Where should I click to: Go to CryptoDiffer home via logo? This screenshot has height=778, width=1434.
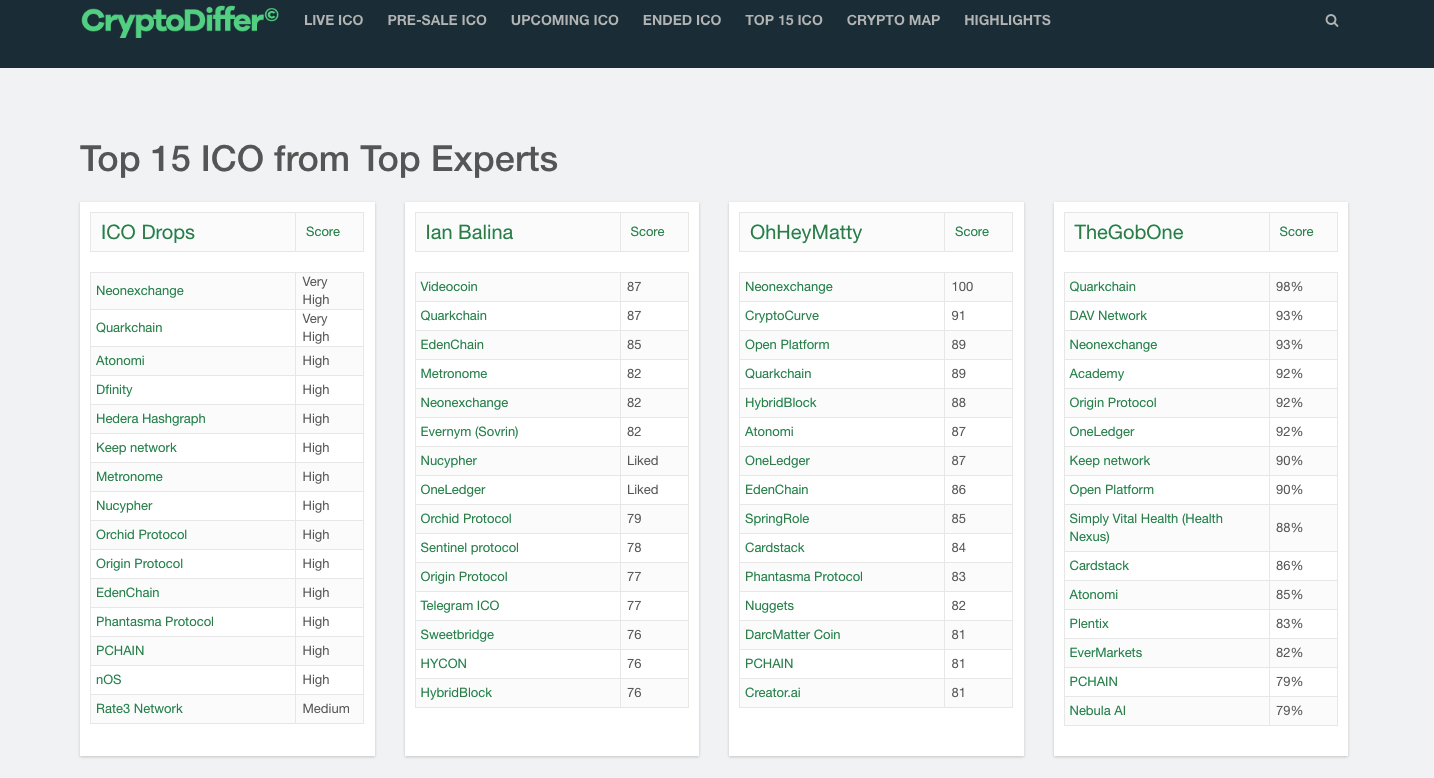coord(180,20)
